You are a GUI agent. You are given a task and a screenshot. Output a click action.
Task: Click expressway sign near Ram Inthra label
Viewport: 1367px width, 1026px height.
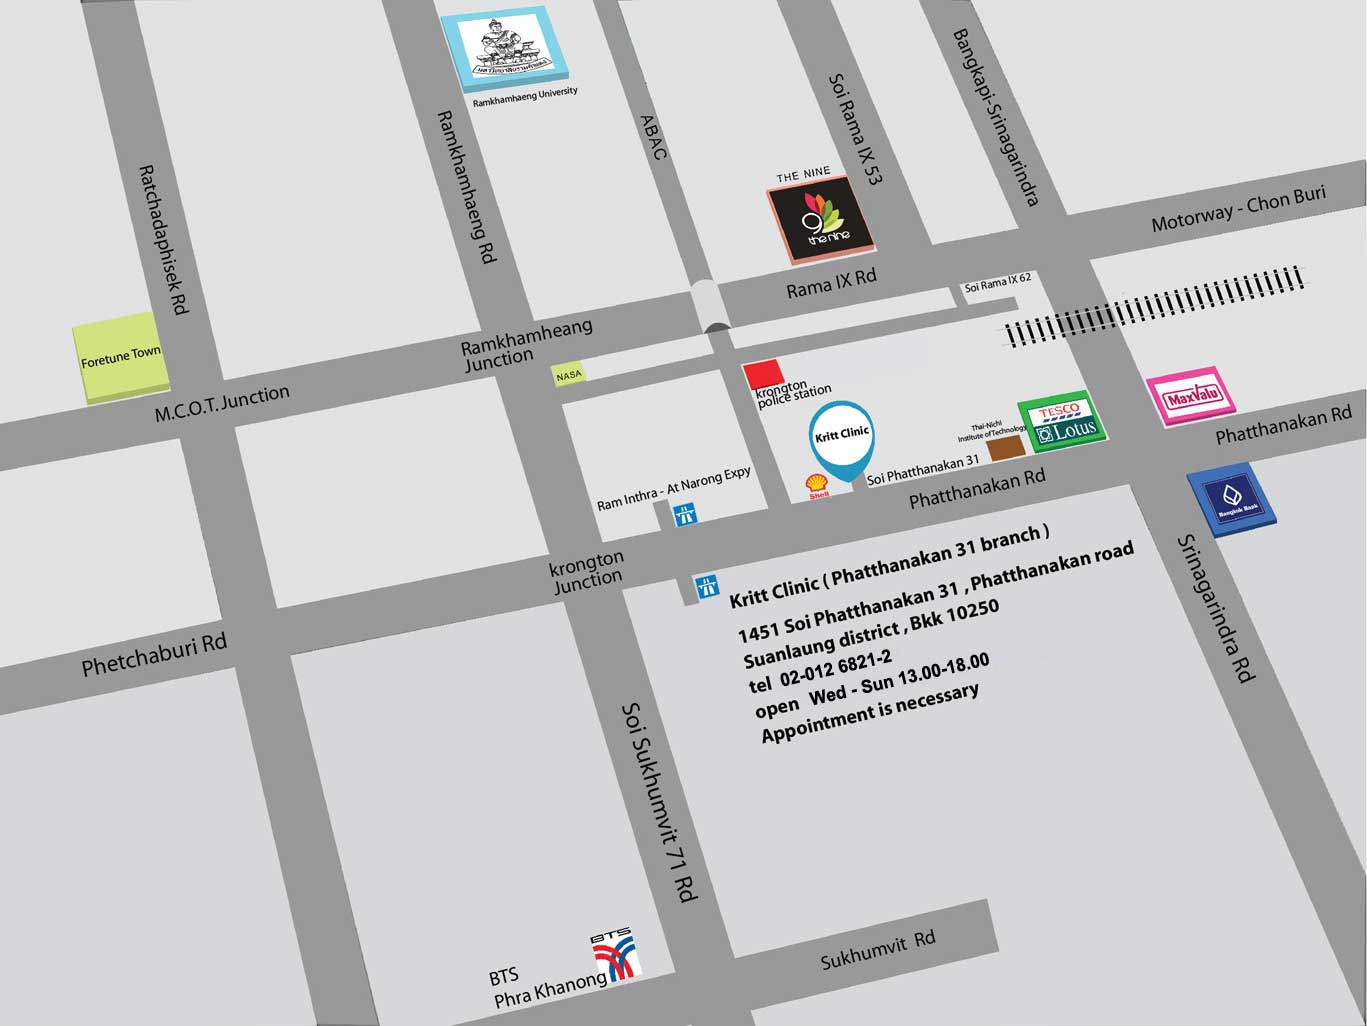point(686,515)
